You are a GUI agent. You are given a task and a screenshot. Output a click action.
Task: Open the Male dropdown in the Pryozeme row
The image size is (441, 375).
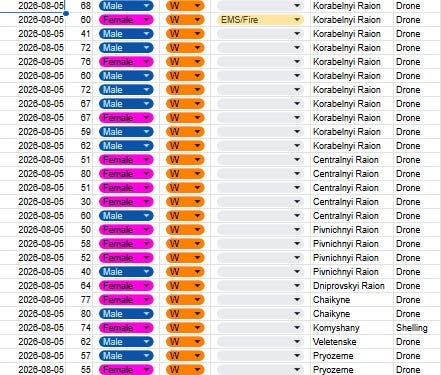126,356
